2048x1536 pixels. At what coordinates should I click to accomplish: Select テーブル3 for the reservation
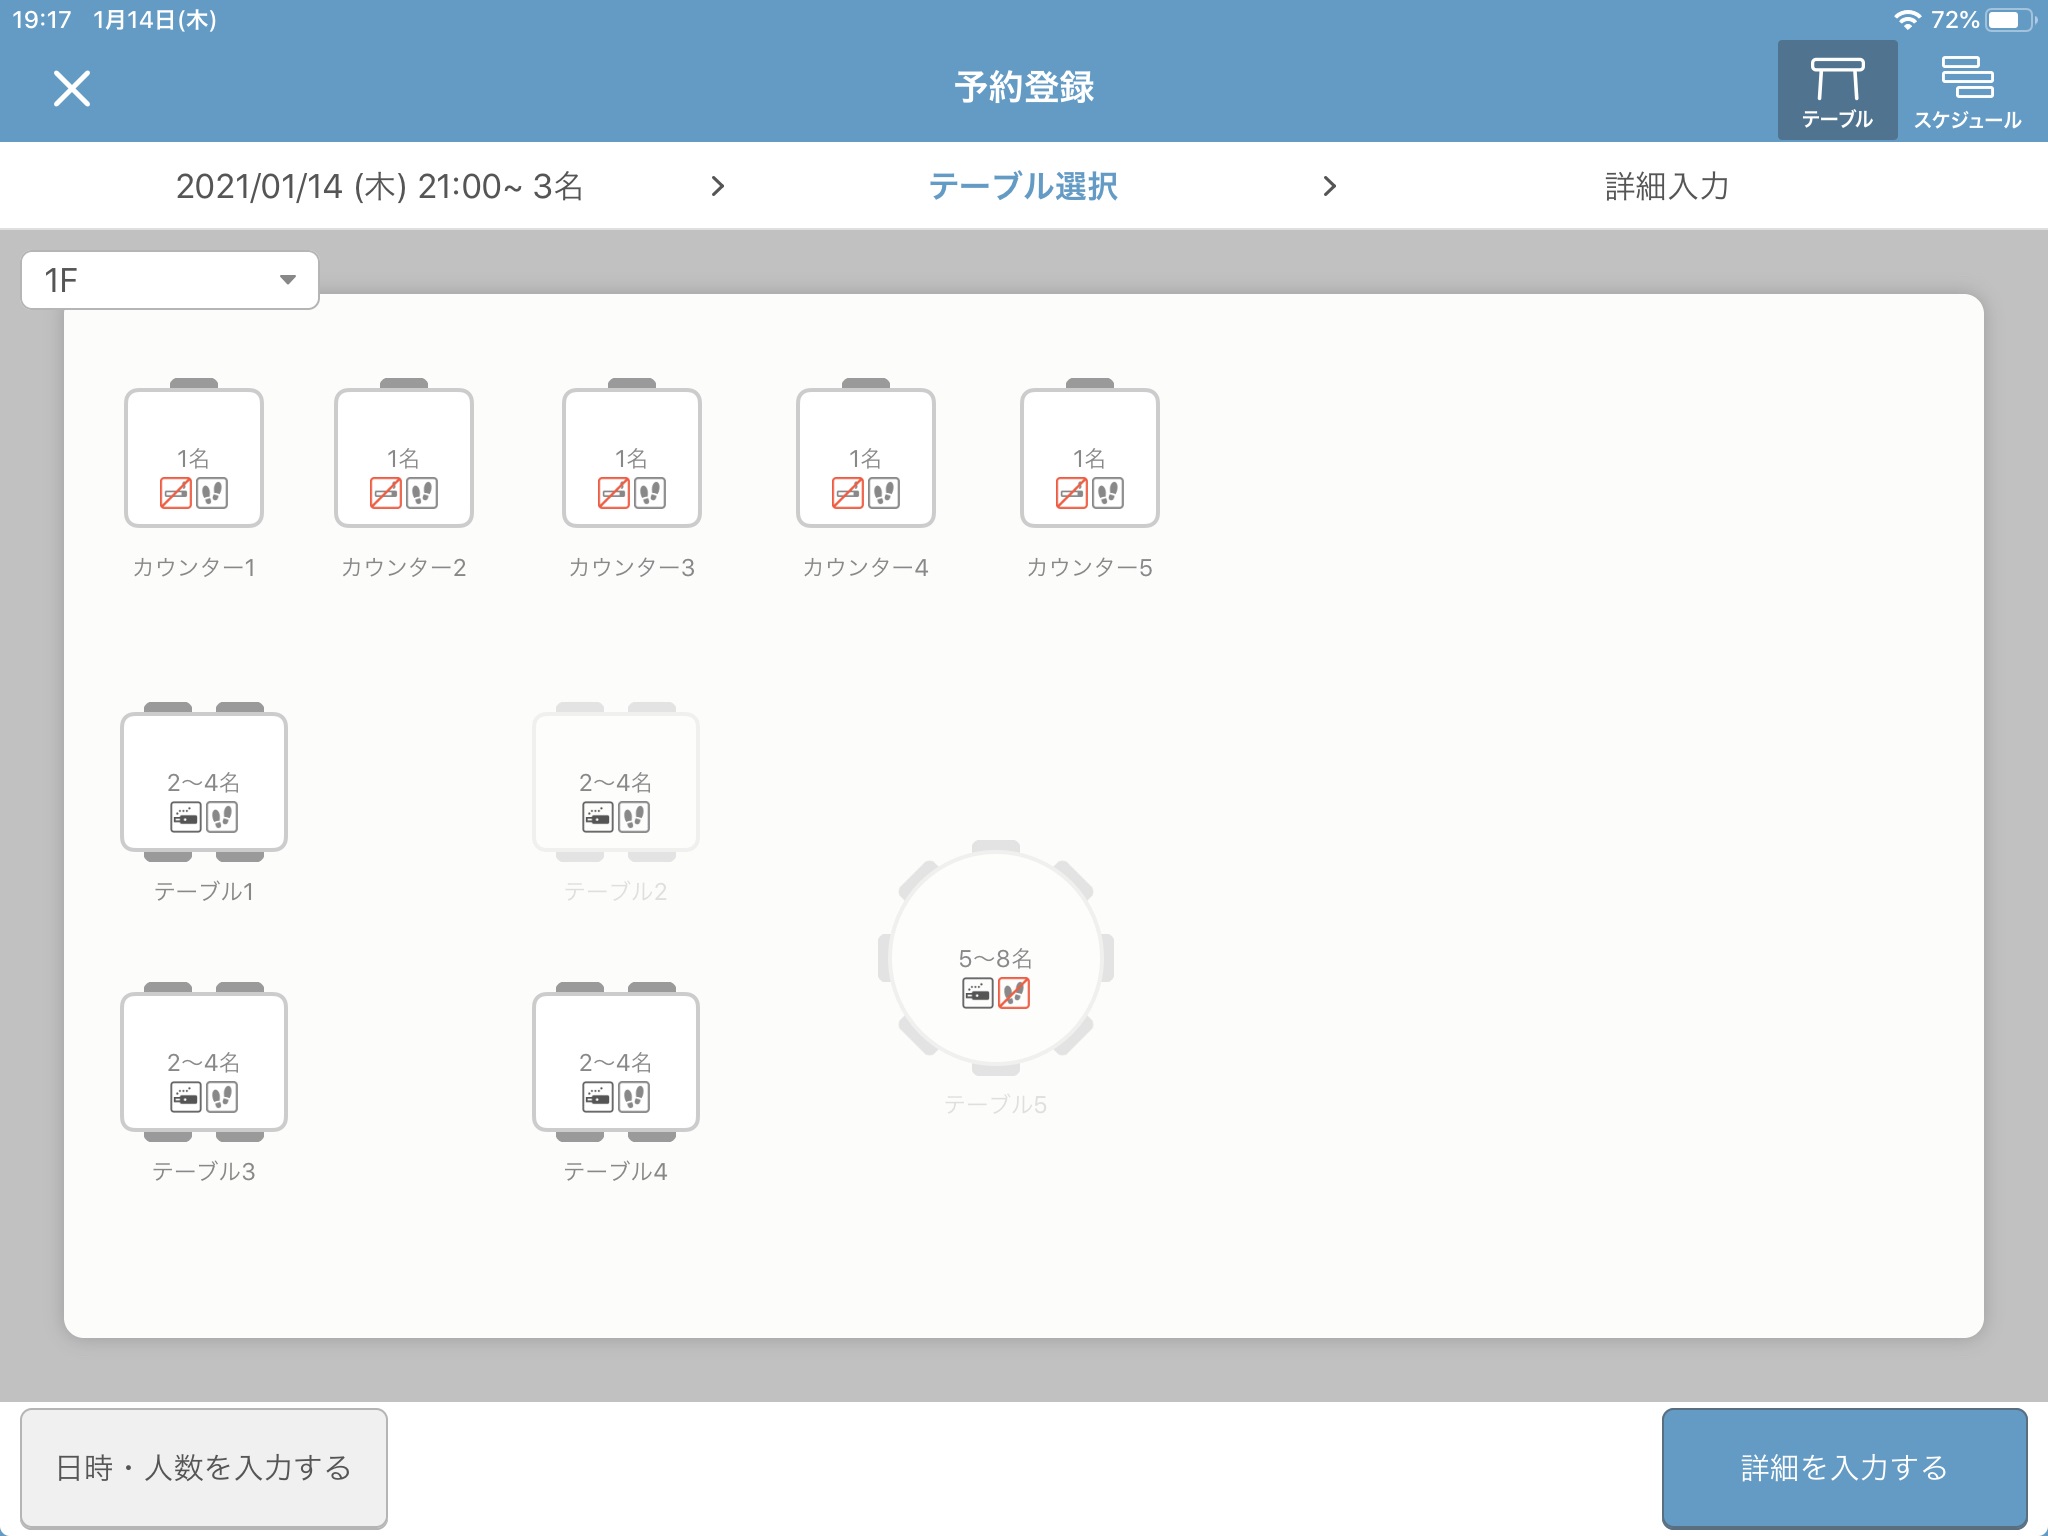pos(204,1062)
